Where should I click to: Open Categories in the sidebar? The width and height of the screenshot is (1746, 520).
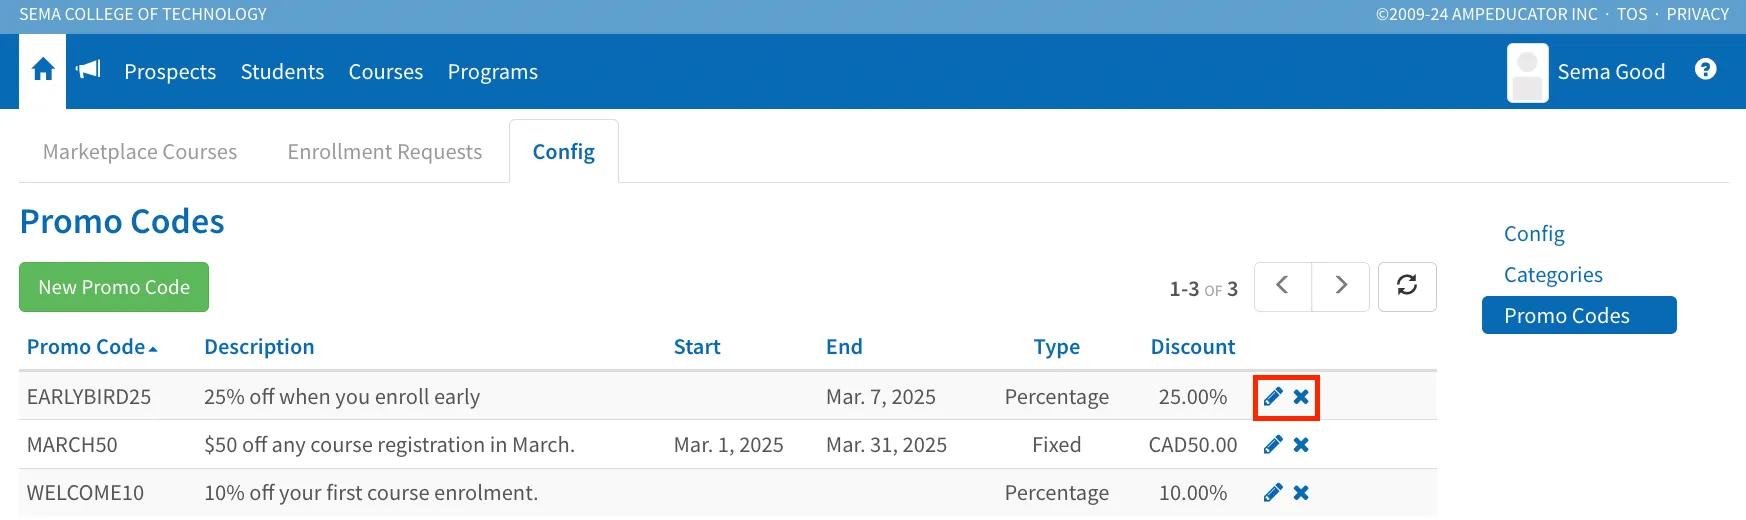(x=1553, y=275)
